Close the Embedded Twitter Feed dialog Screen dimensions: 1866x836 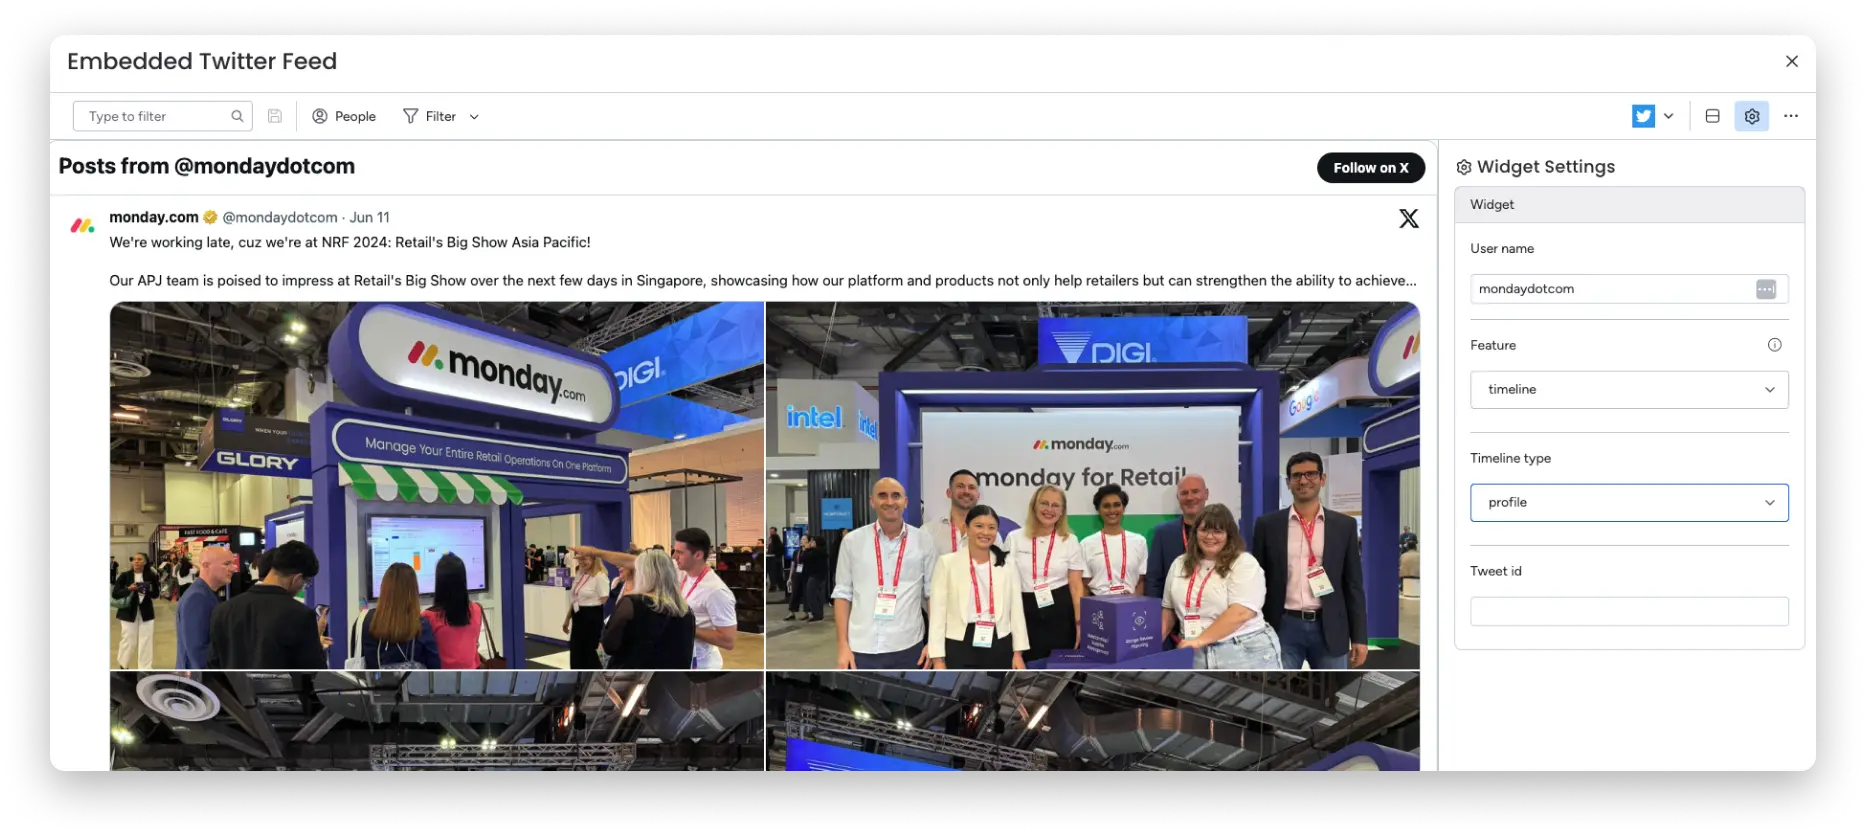click(1791, 61)
